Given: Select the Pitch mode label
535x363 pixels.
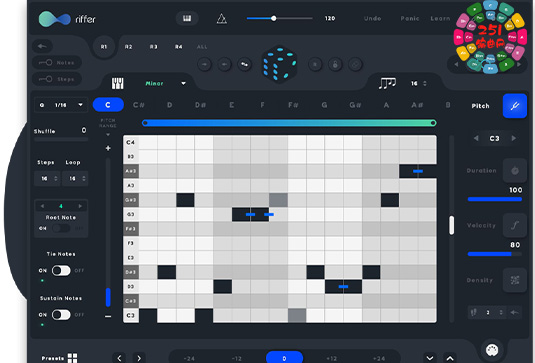Looking at the screenshot, I should (x=480, y=106).
